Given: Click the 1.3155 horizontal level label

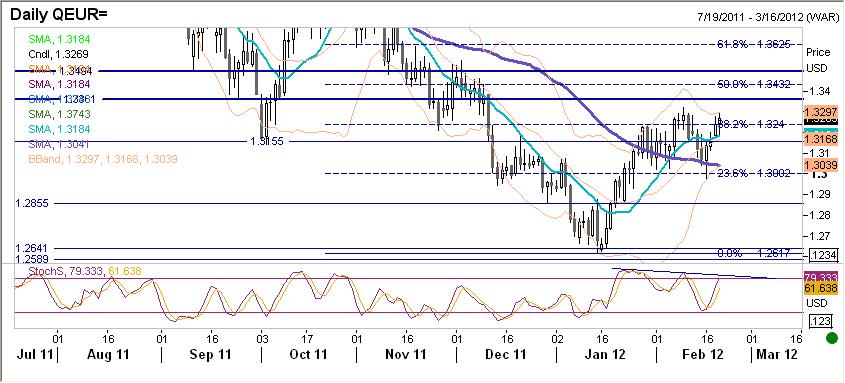Looking at the screenshot, I should tap(266, 141).
